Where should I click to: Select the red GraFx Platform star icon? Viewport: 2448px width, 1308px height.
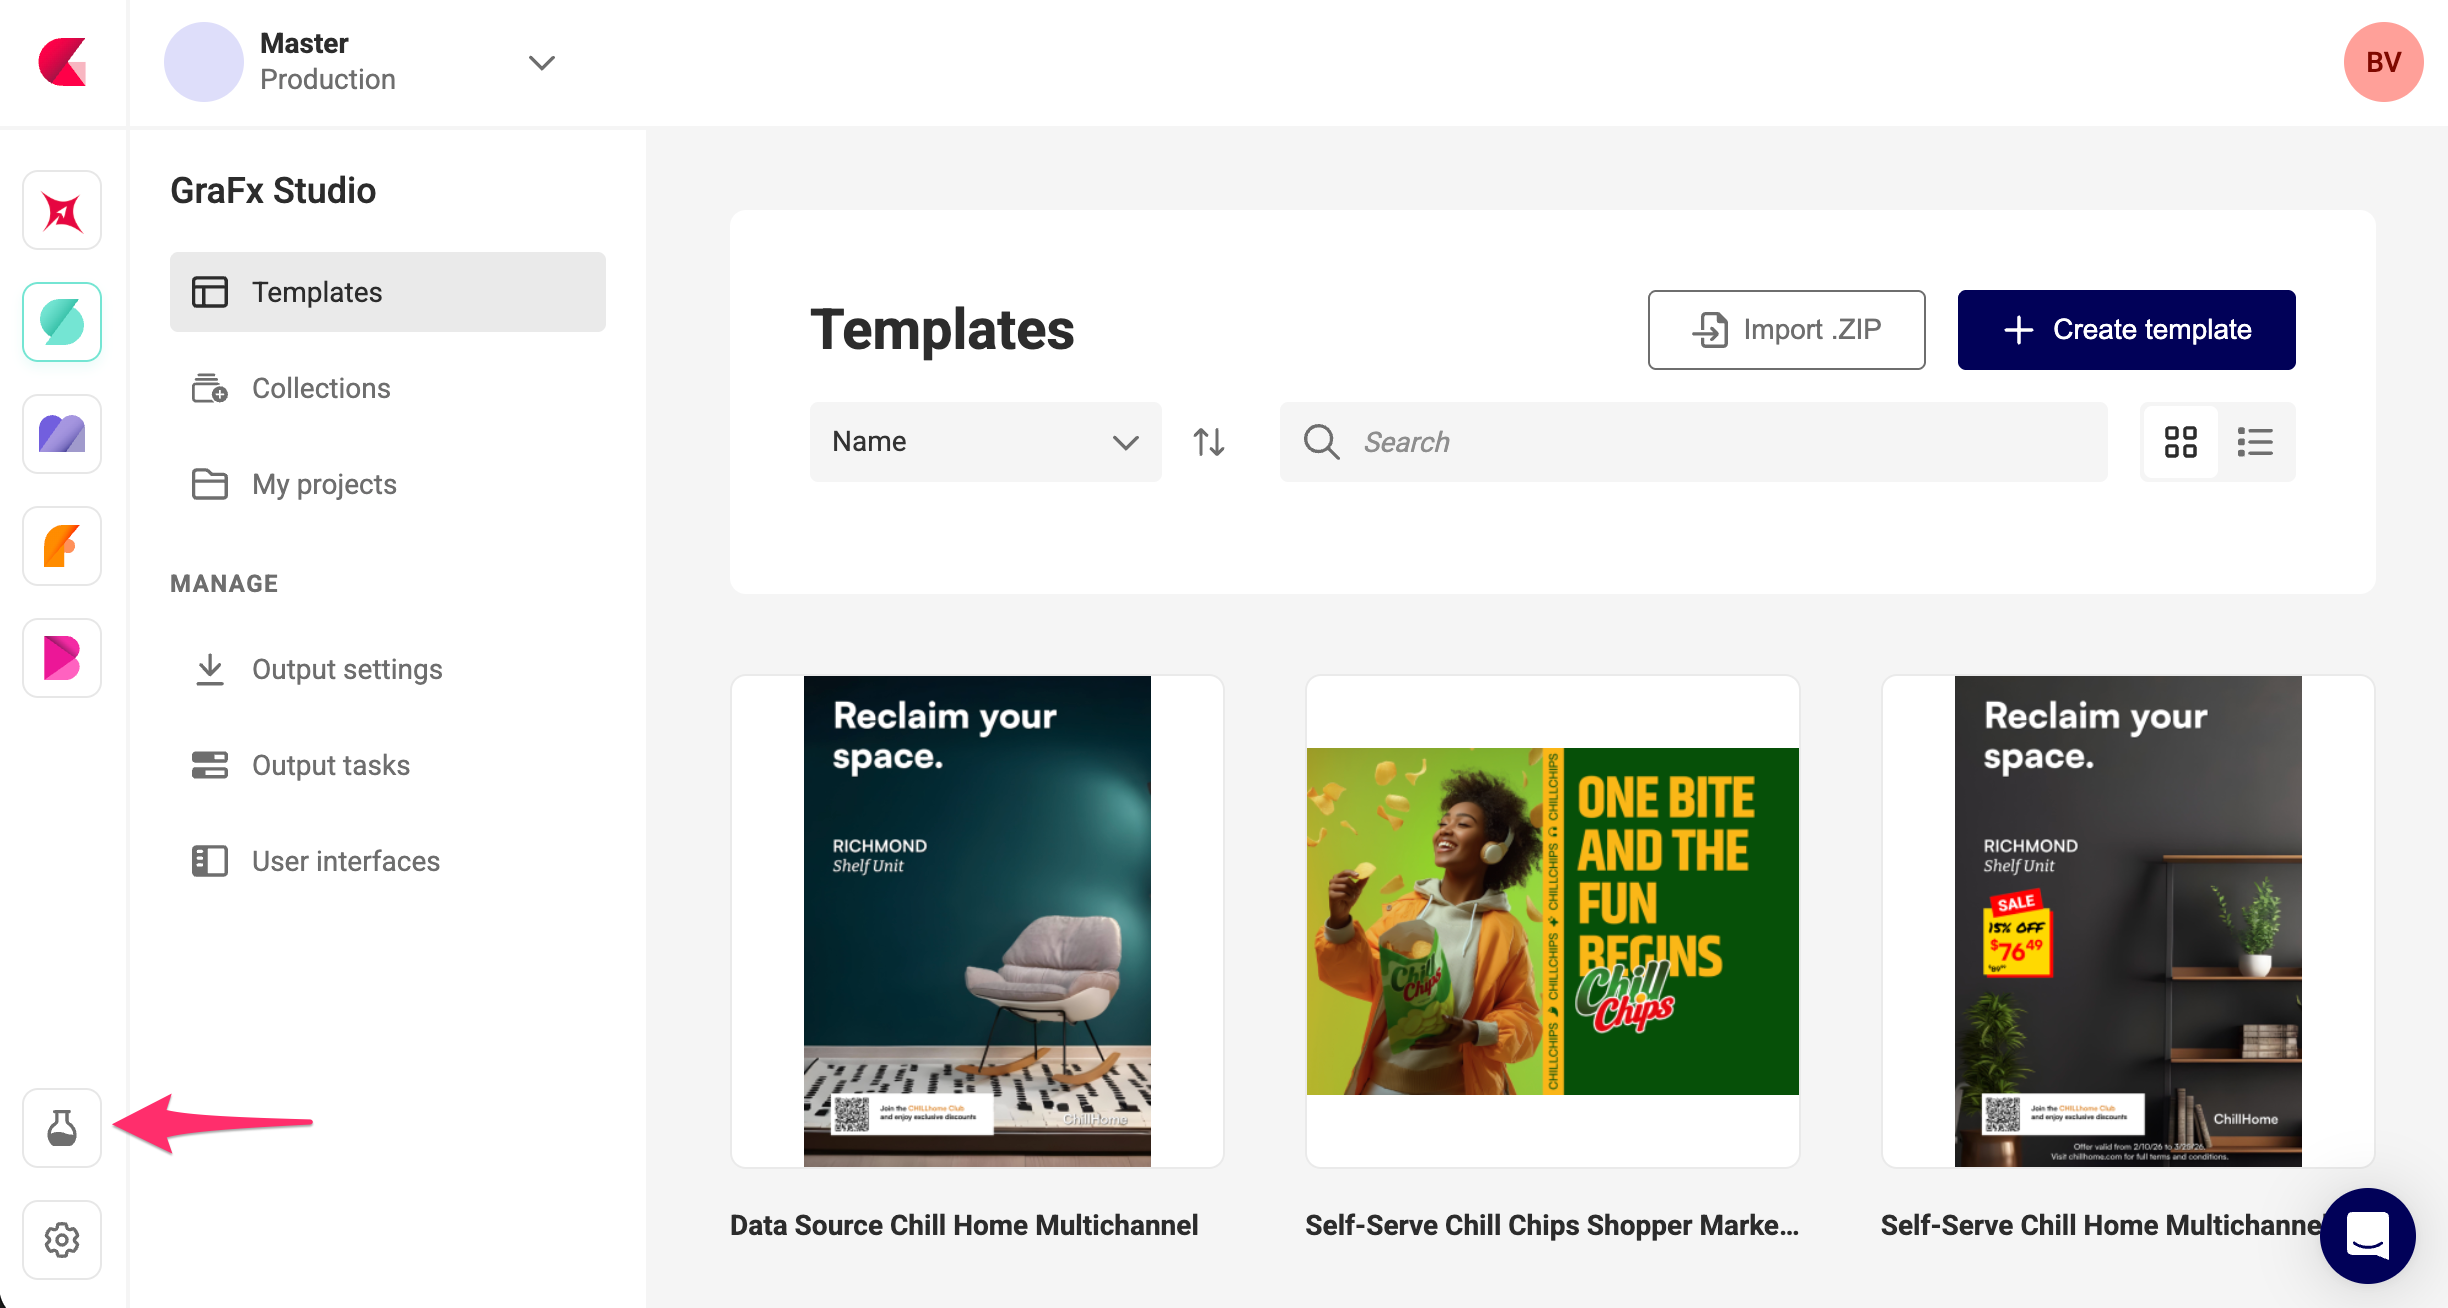tap(61, 210)
